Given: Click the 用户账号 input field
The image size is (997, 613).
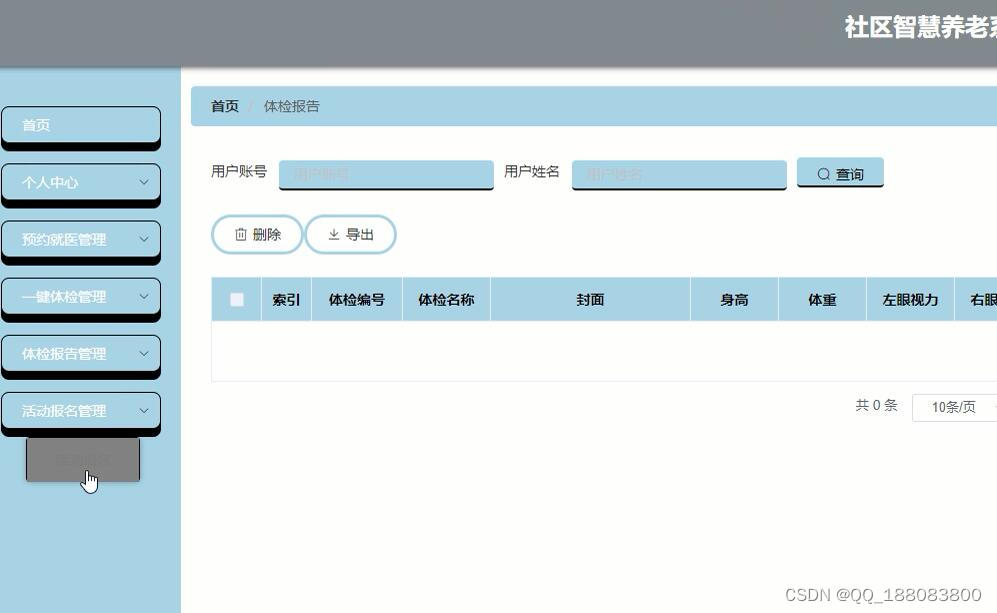Looking at the screenshot, I should [x=385, y=173].
